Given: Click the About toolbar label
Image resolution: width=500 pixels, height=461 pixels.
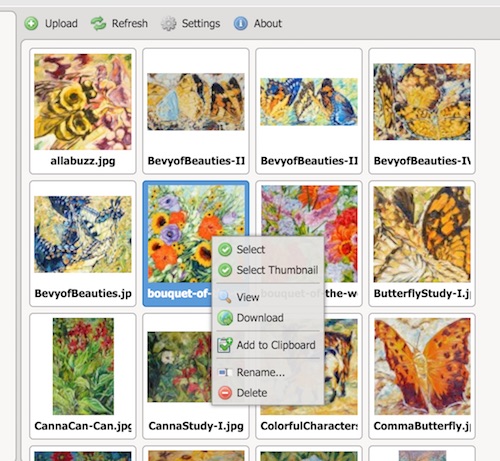Looking at the screenshot, I should 268,24.
